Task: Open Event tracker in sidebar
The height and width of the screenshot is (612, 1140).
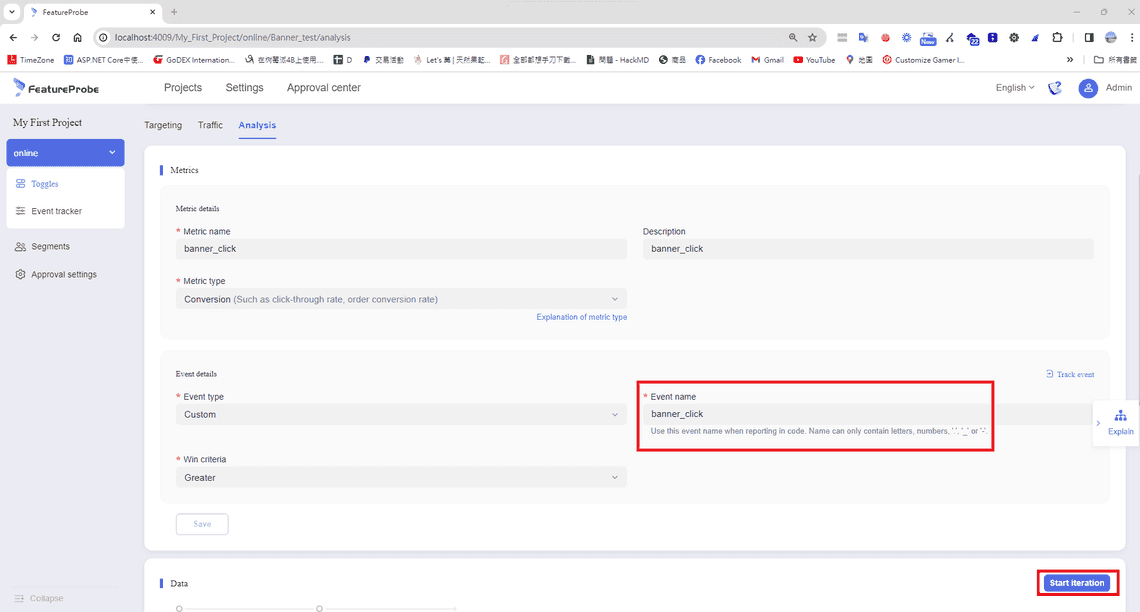Action: point(56,211)
